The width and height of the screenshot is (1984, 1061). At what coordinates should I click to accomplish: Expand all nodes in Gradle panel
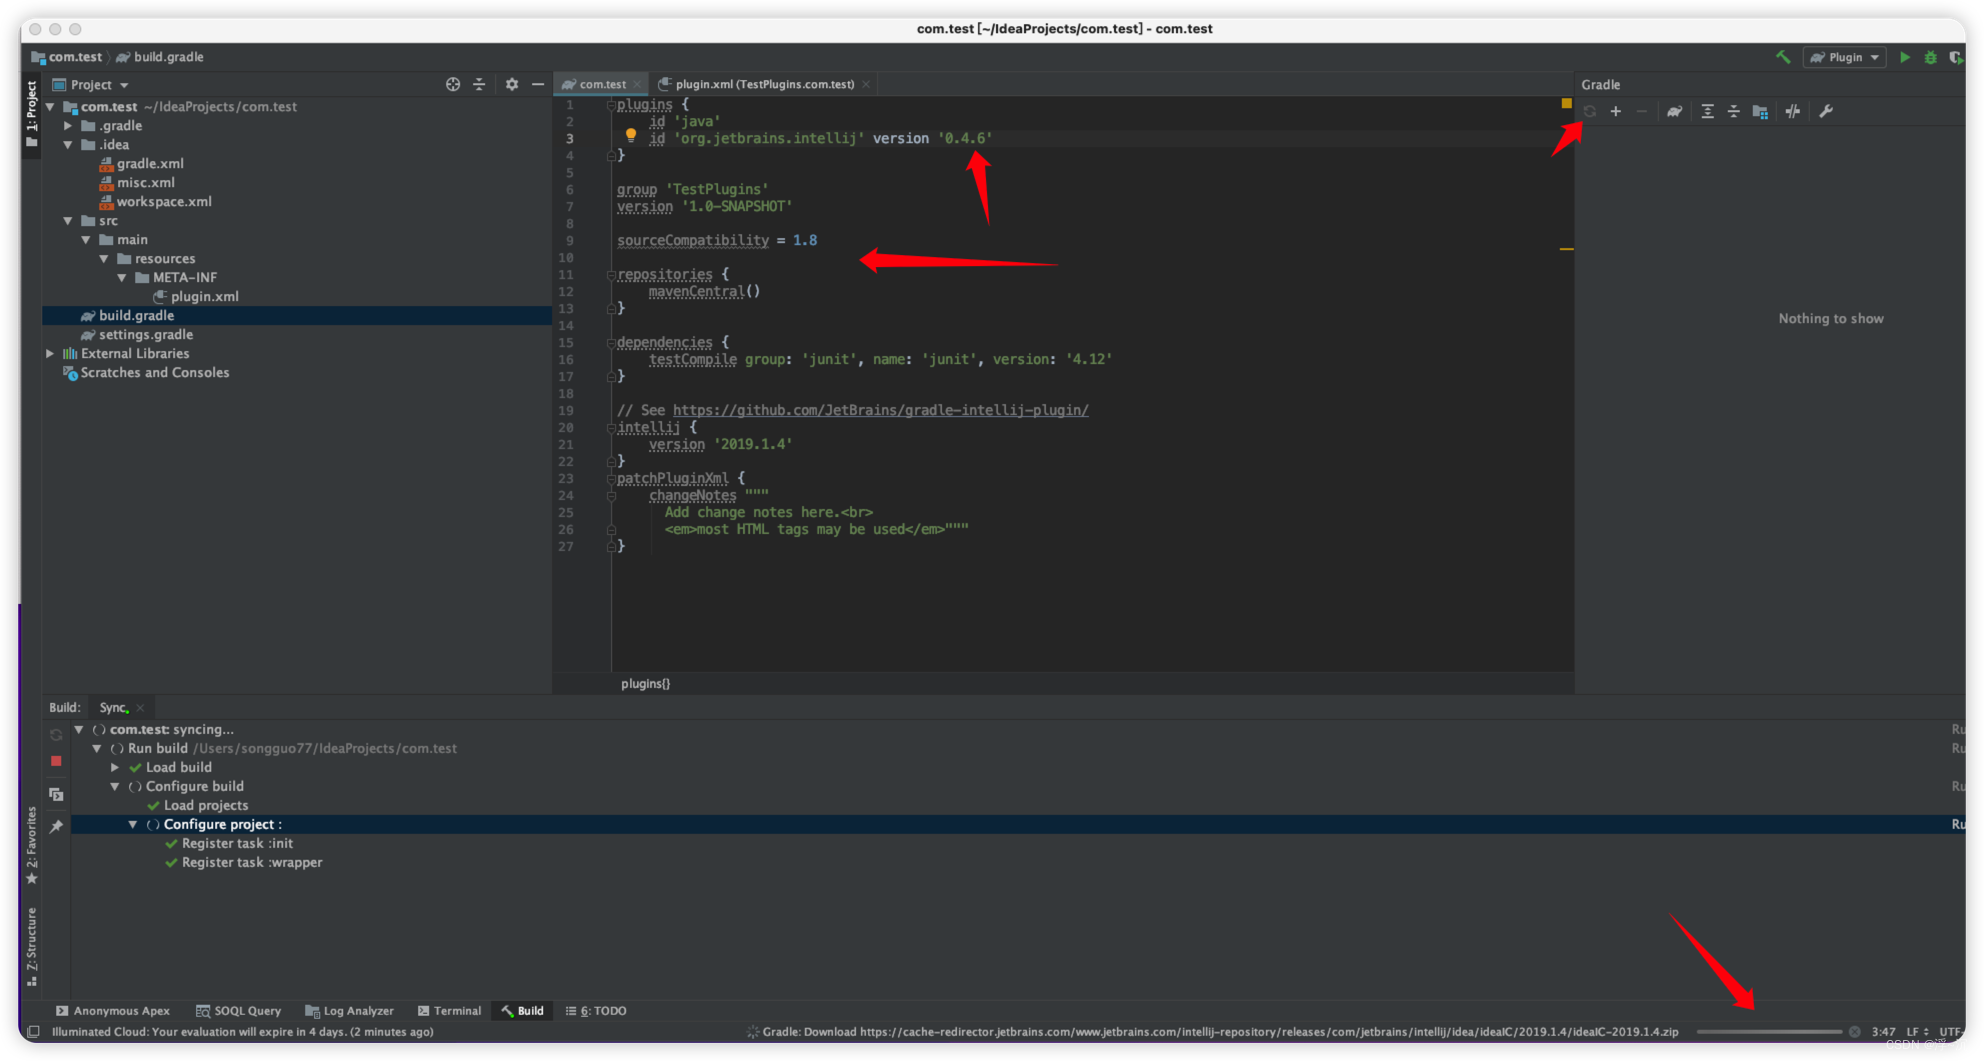pos(1707,111)
